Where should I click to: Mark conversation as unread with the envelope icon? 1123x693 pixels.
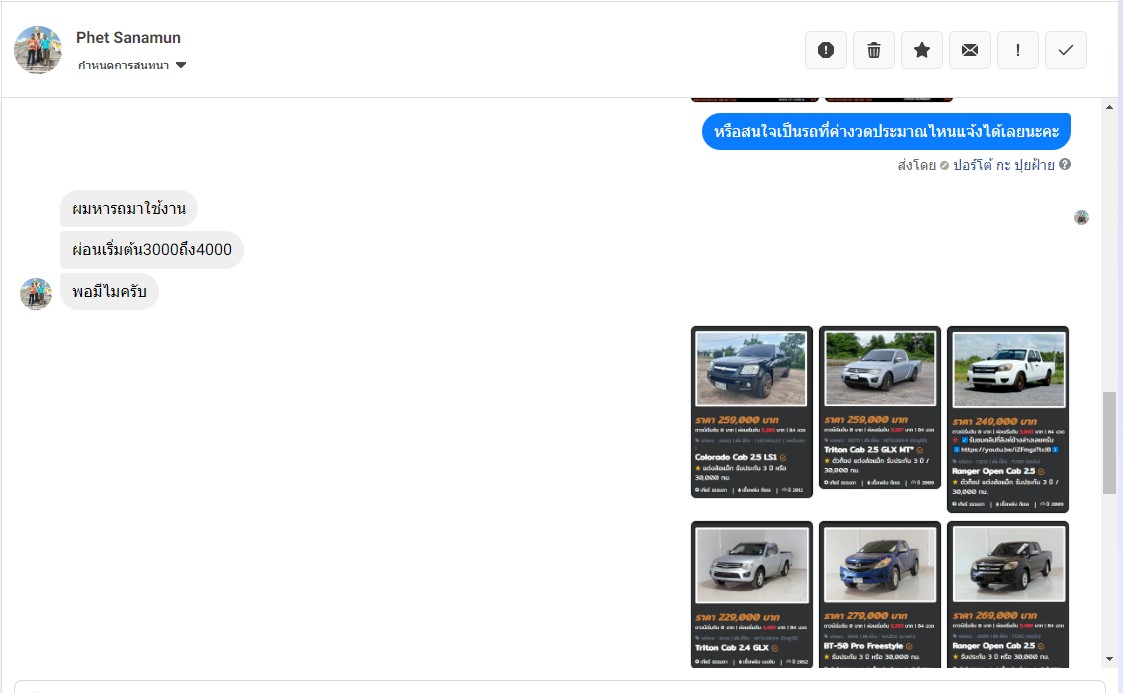[x=970, y=50]
